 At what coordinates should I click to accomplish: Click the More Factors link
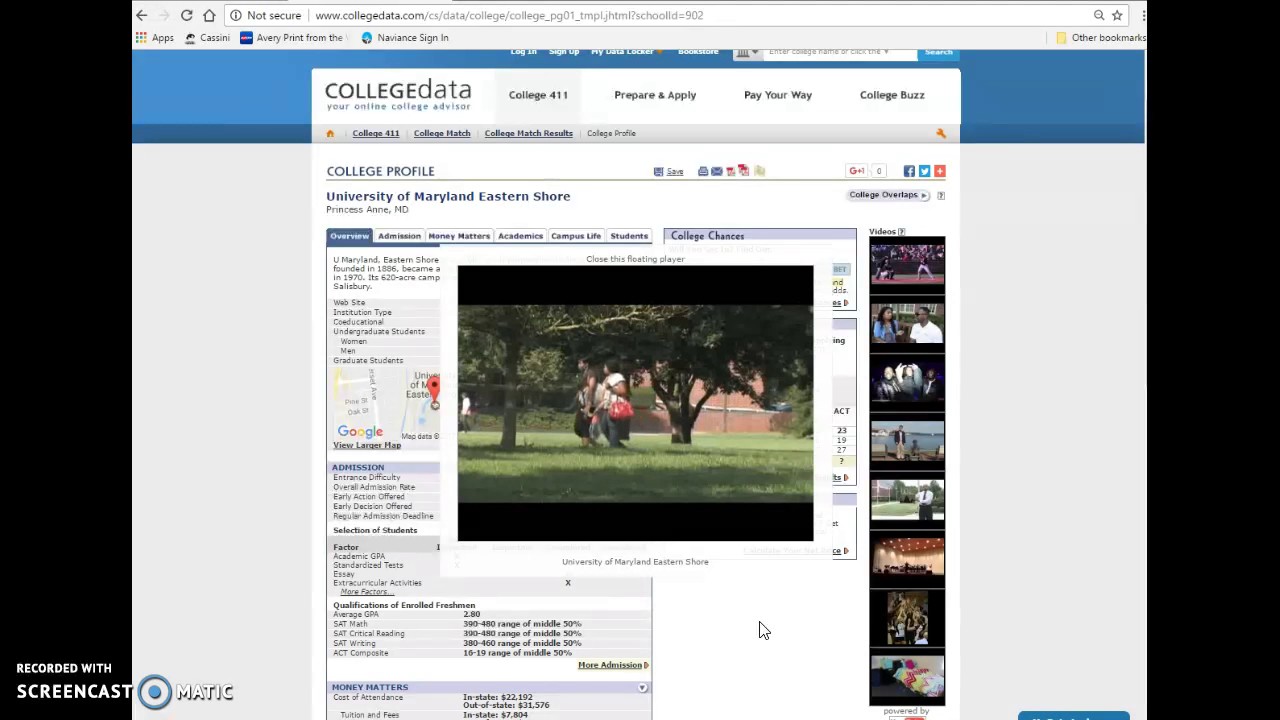click(x=366, y=592)
